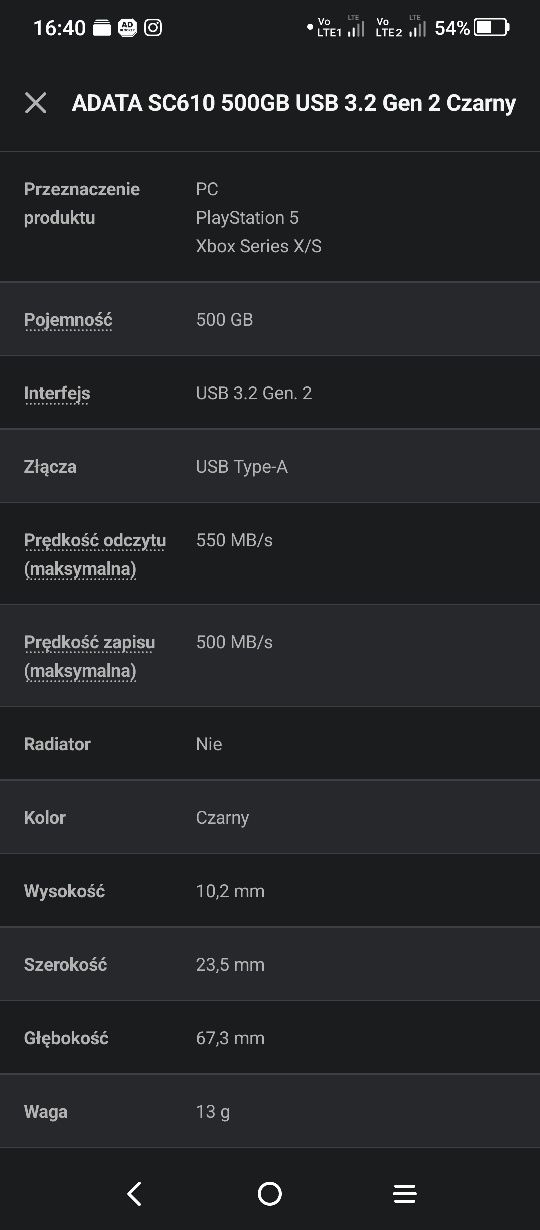Select the PlayStation 5 value text
Image resolution: width=540 pixels, height=1230 pixels.
[247, 218]
